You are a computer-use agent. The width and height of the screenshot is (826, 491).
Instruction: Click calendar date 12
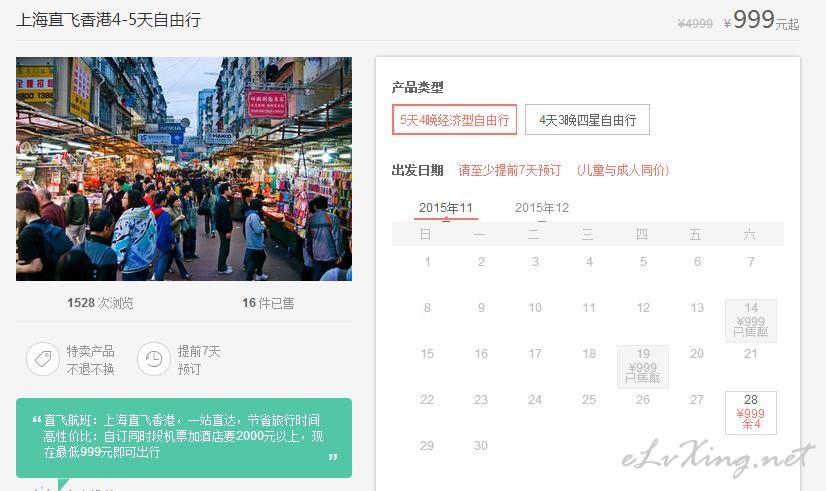643,308
